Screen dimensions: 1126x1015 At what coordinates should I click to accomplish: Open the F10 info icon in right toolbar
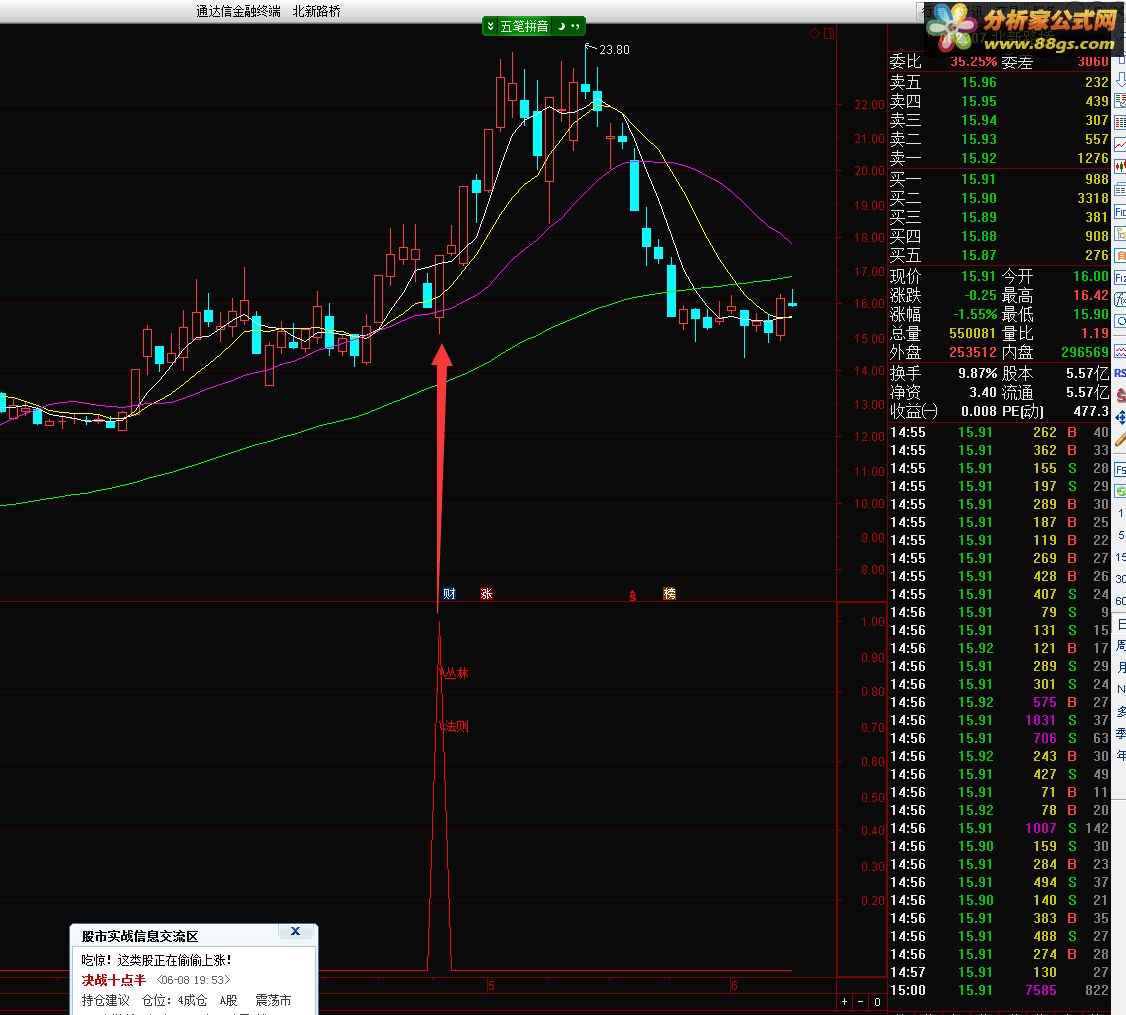coord(1120,212)
